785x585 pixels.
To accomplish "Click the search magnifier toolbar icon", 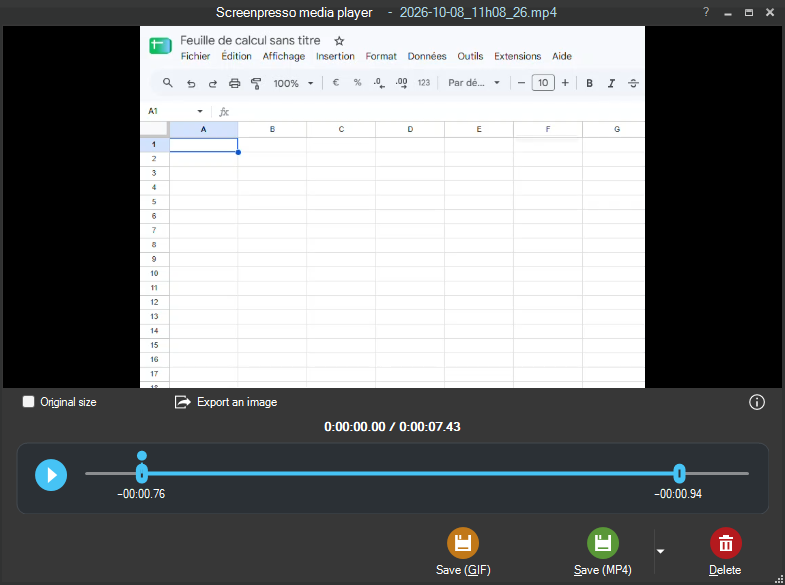I will (168, 83).
